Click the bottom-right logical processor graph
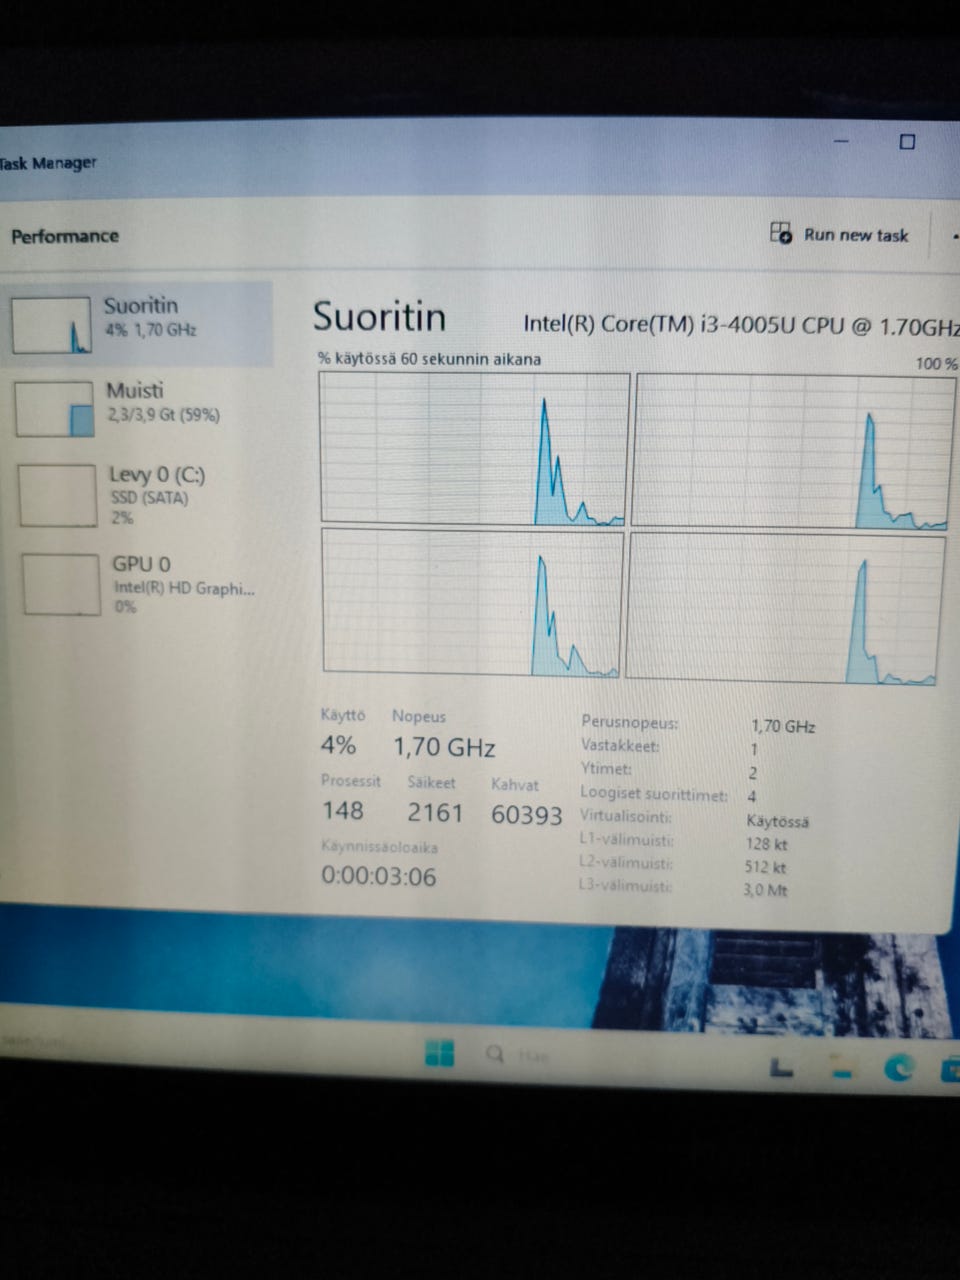This screenshot has width=960, height=1280. pos(786,609)
